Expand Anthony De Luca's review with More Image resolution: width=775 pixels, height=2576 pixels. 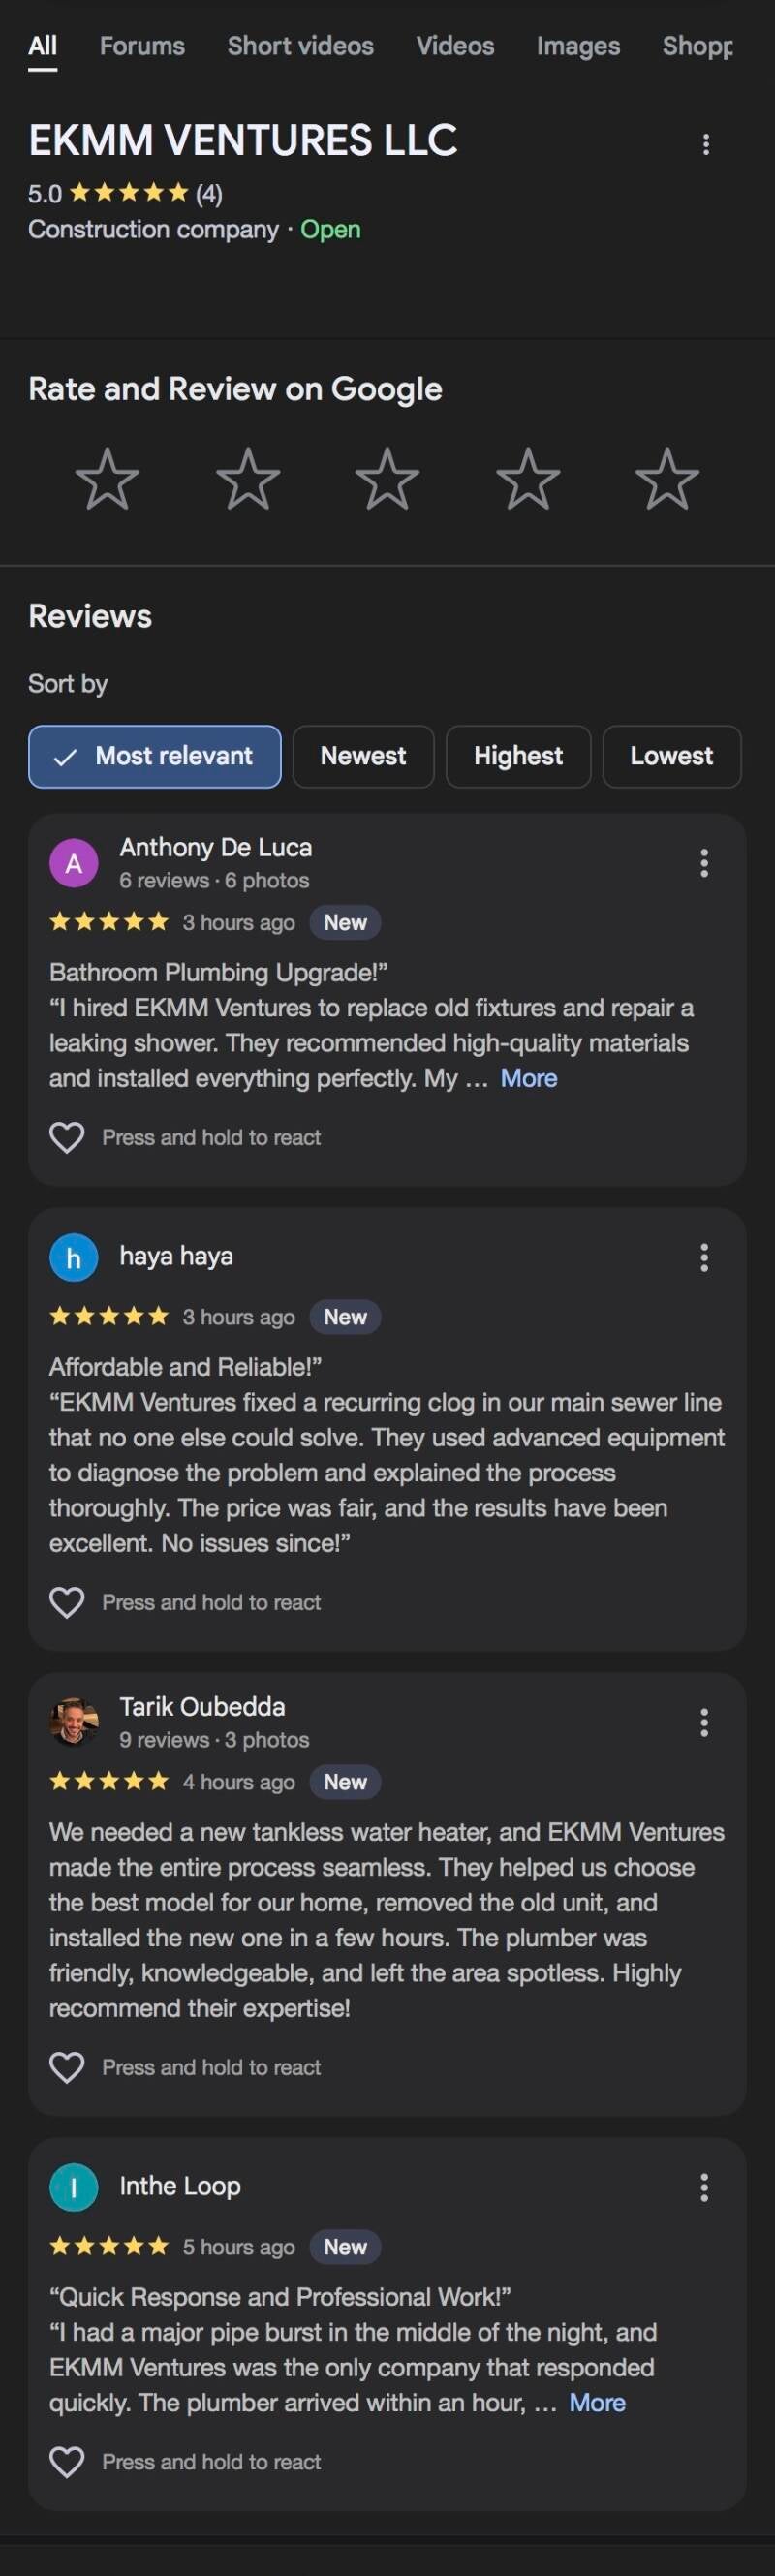pos(529,1078)
